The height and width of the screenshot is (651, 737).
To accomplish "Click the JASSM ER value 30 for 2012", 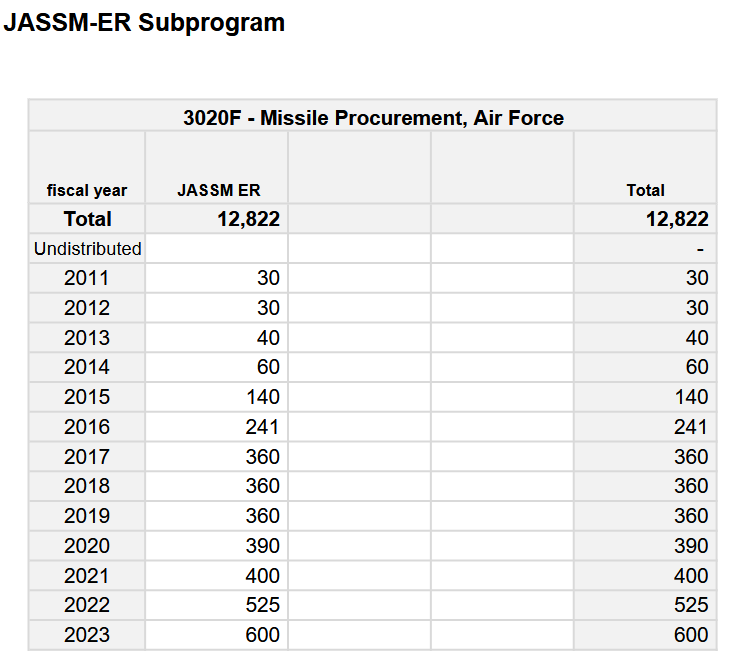I will pyautogui.click(x=268, y=308).
